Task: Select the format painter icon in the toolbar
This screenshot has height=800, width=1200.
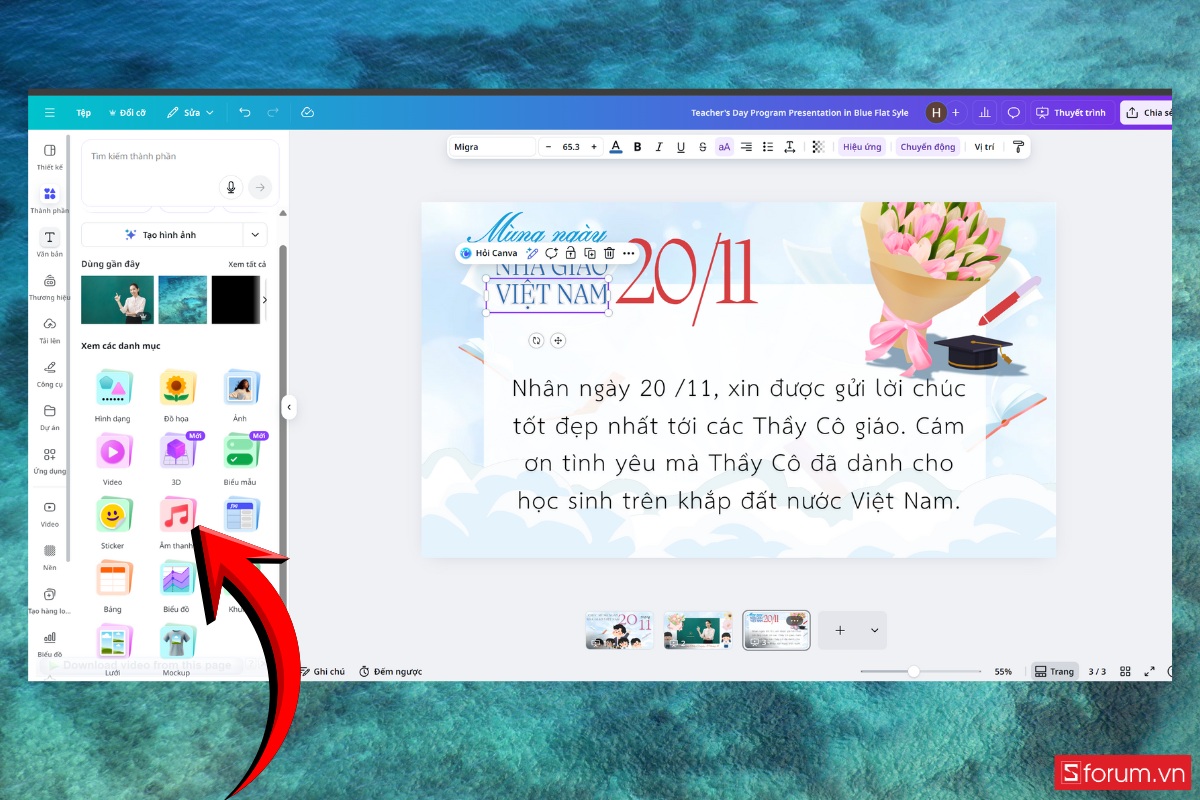Action: pyautogui.click(x=1018, y=146)
